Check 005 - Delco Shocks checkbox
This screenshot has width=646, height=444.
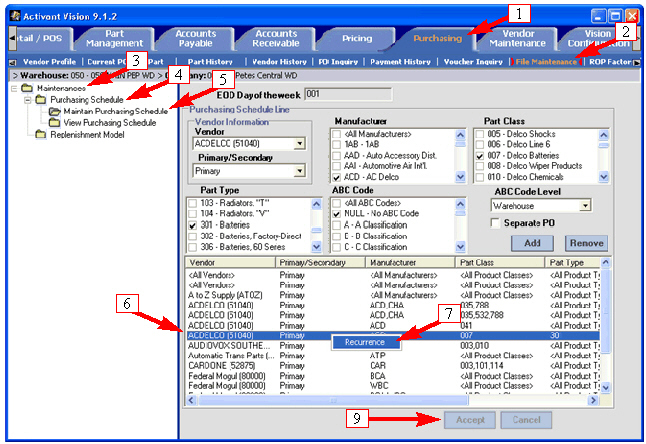click(x=480, y=134)
